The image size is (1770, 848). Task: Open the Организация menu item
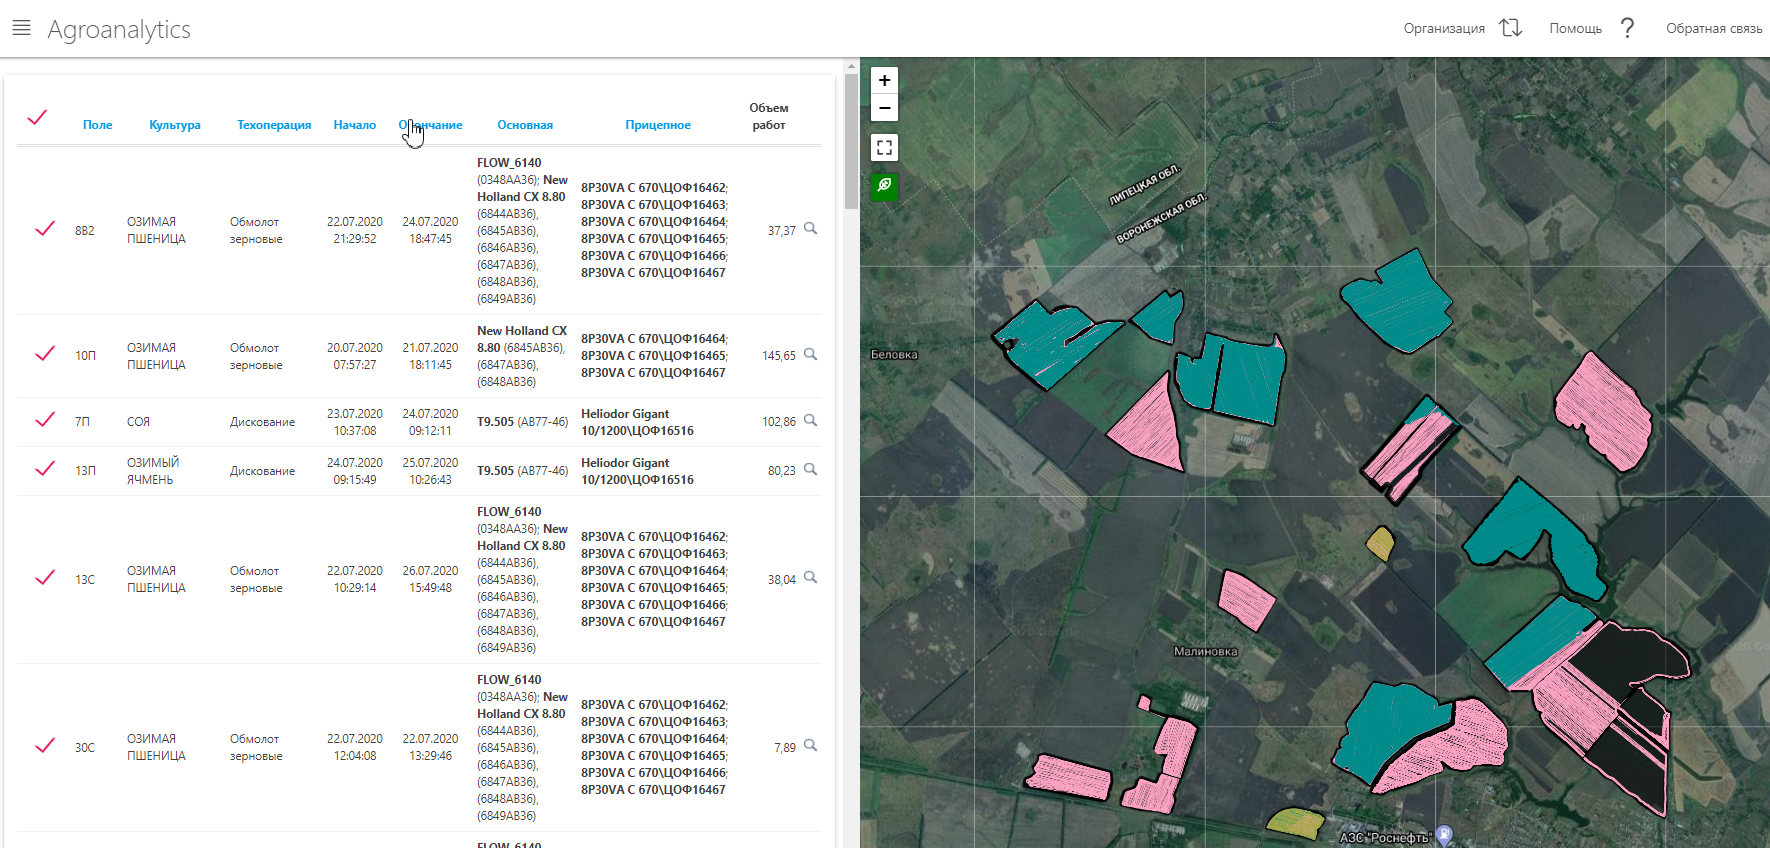(1443, 29)
